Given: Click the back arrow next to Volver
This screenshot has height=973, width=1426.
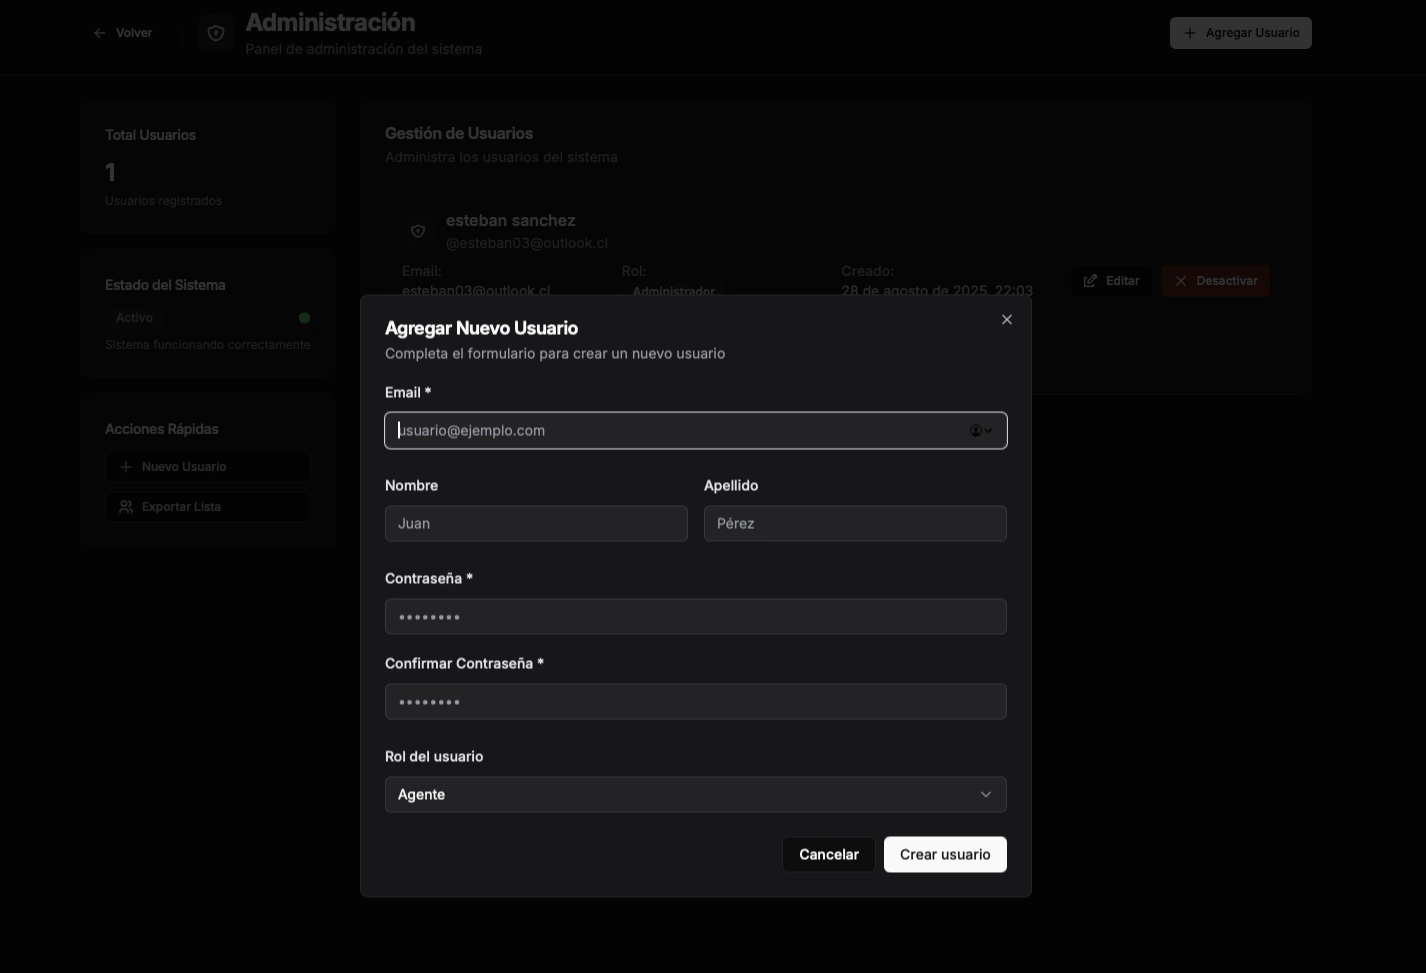Looking at the screenshot, I should coord(99,32).
